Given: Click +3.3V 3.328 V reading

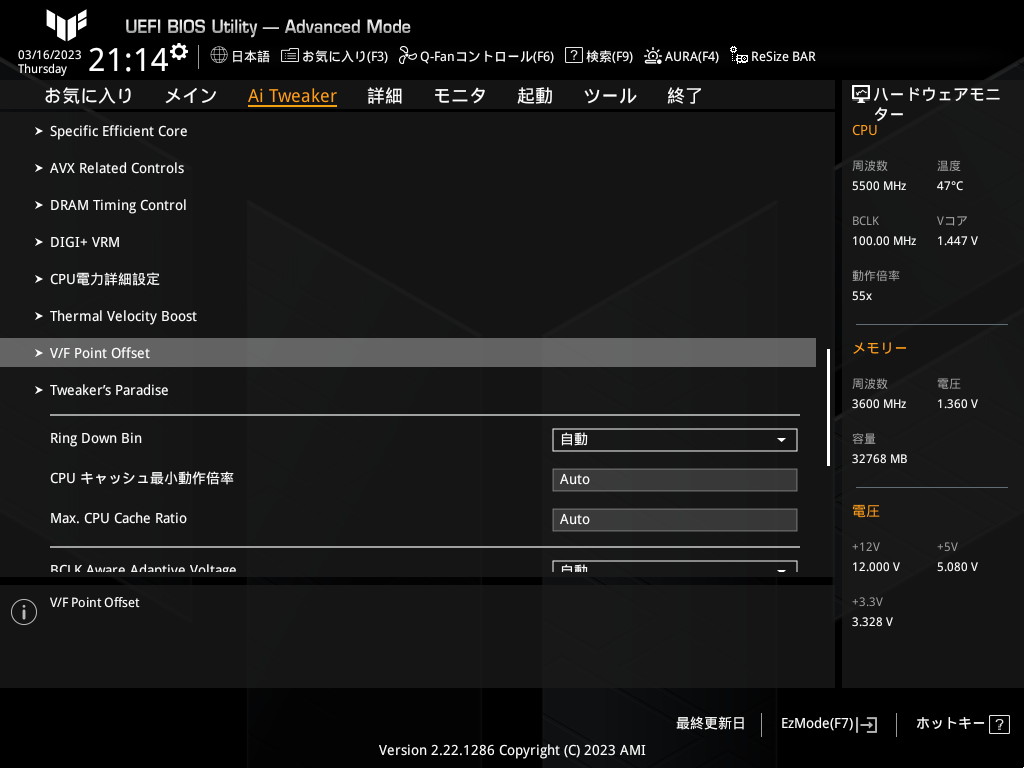Looking at the screenshot, I should click(x=872, y=622).
